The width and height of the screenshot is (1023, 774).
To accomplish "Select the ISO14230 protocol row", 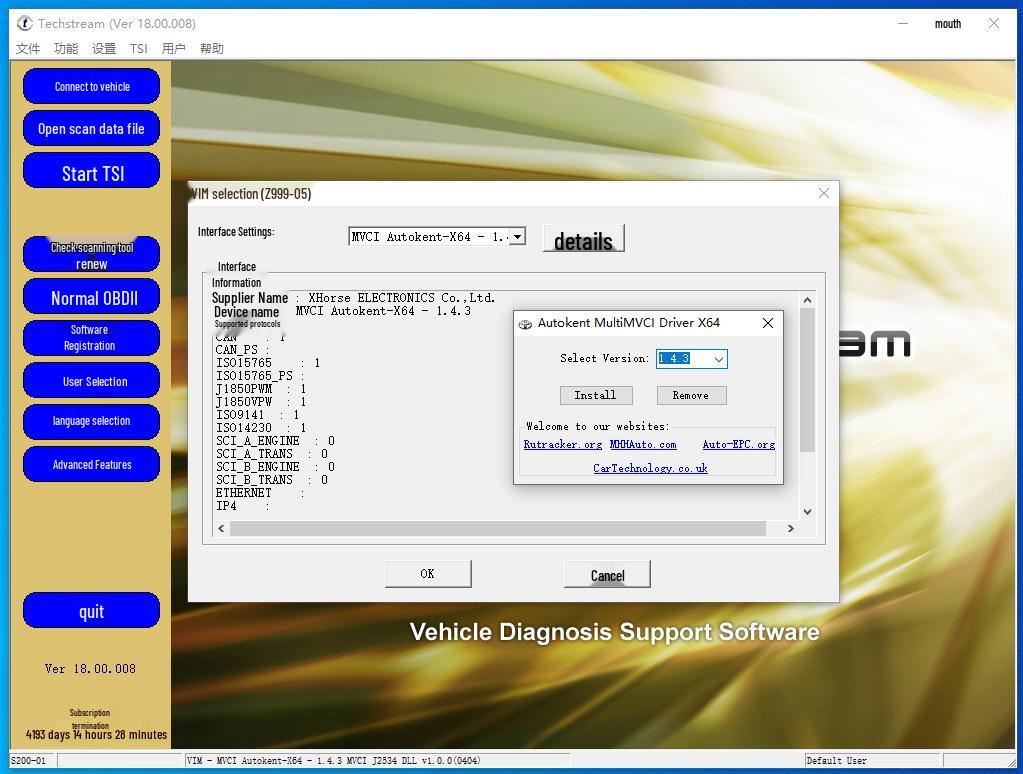I will [261, 428].
